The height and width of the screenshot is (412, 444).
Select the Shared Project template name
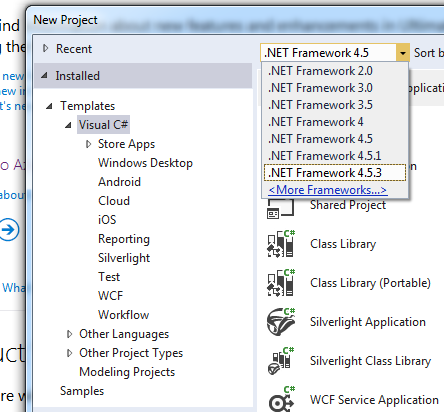(x=348, y=205)
